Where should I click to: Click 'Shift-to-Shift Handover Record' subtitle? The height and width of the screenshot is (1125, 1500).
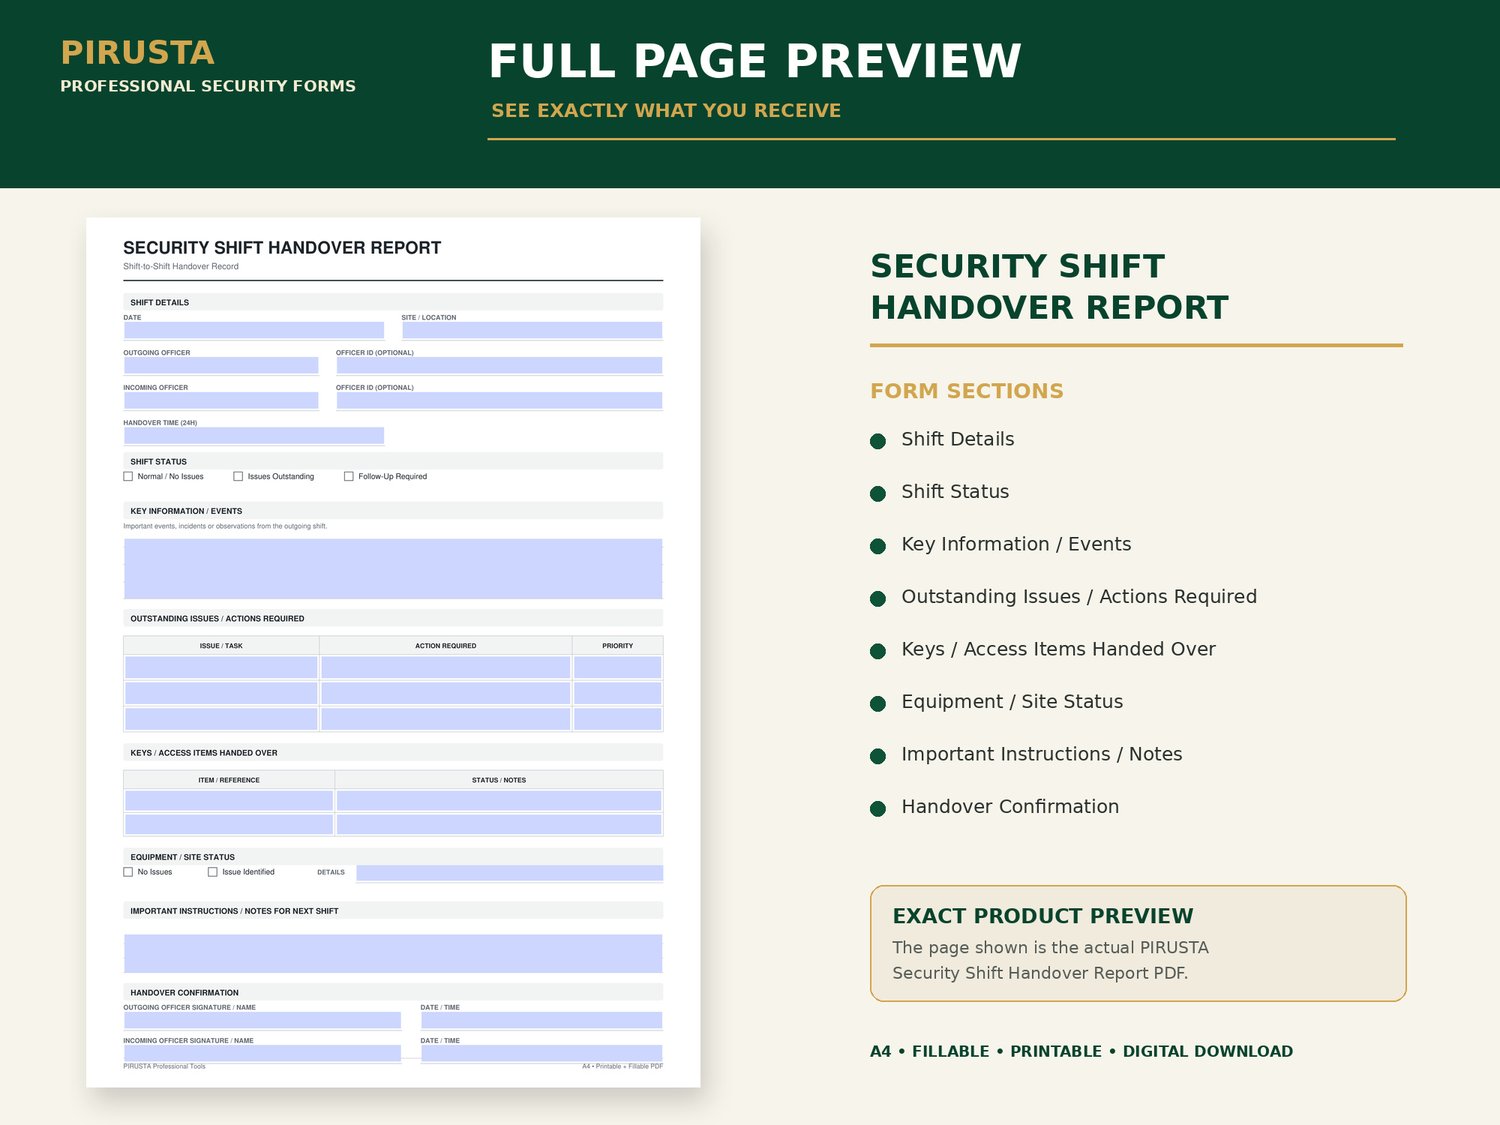181,266
